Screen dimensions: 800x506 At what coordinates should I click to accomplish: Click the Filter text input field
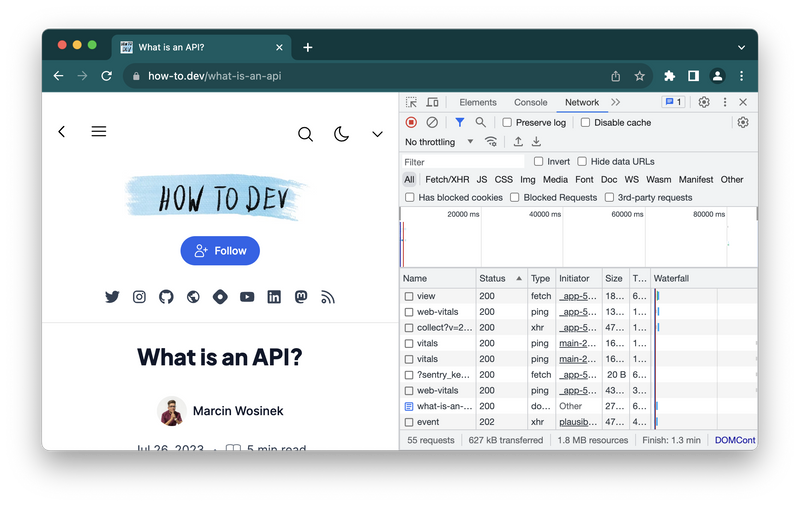(463, 162)
